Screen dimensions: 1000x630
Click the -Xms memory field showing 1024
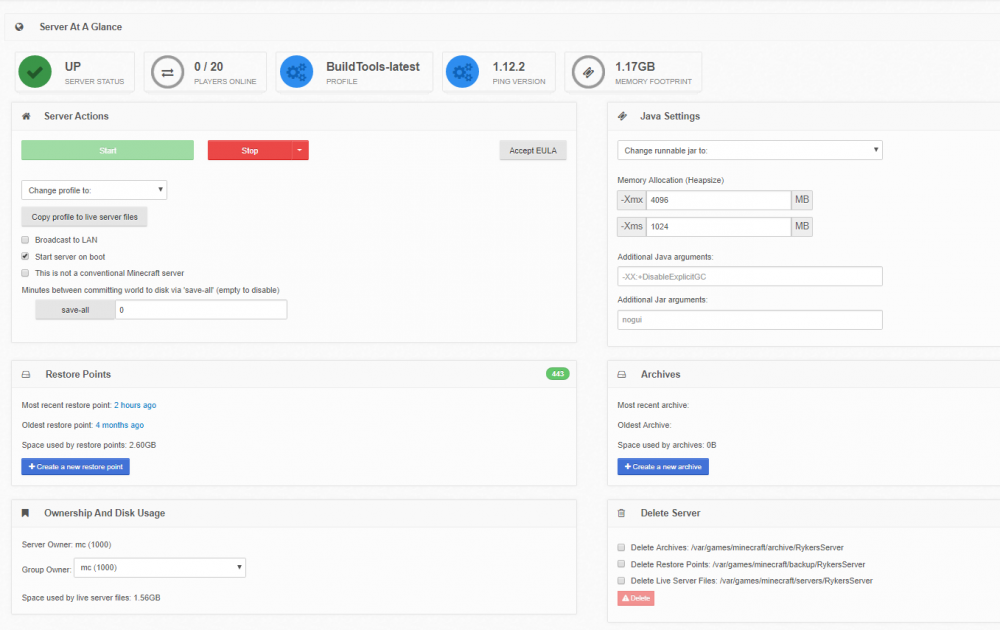[x=719, y=226]
